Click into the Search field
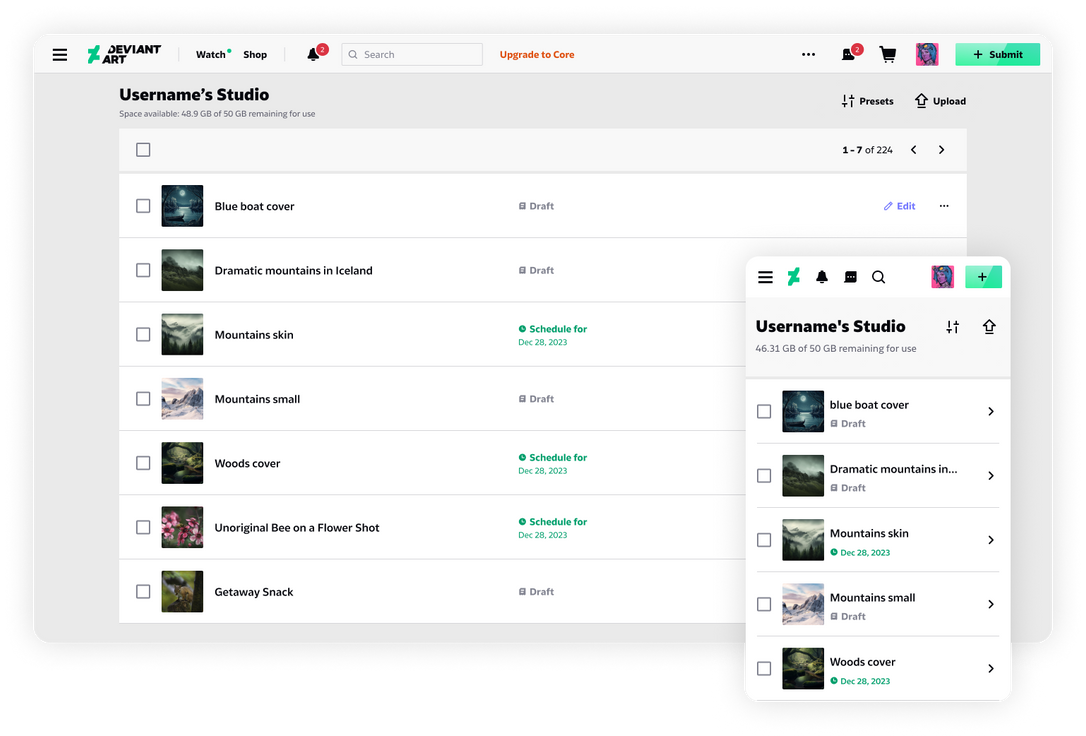Image resolution: width=1086 pixels, height=736 pixels. tap(412, 55)
